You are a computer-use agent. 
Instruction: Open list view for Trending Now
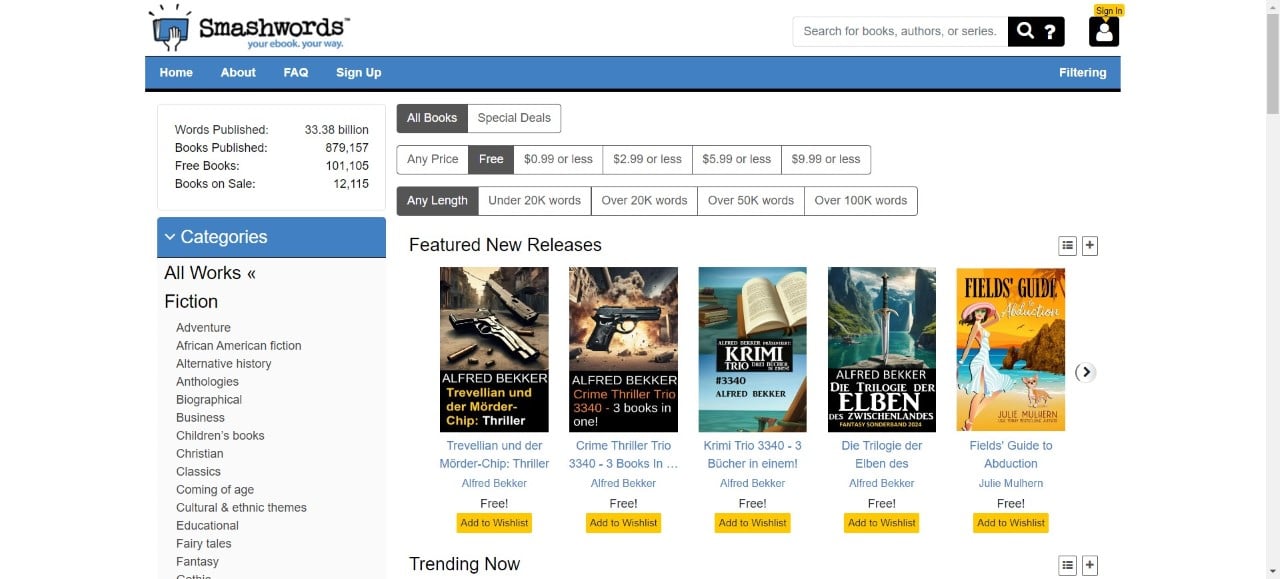pyautogui.click(x=1067, y=564)
